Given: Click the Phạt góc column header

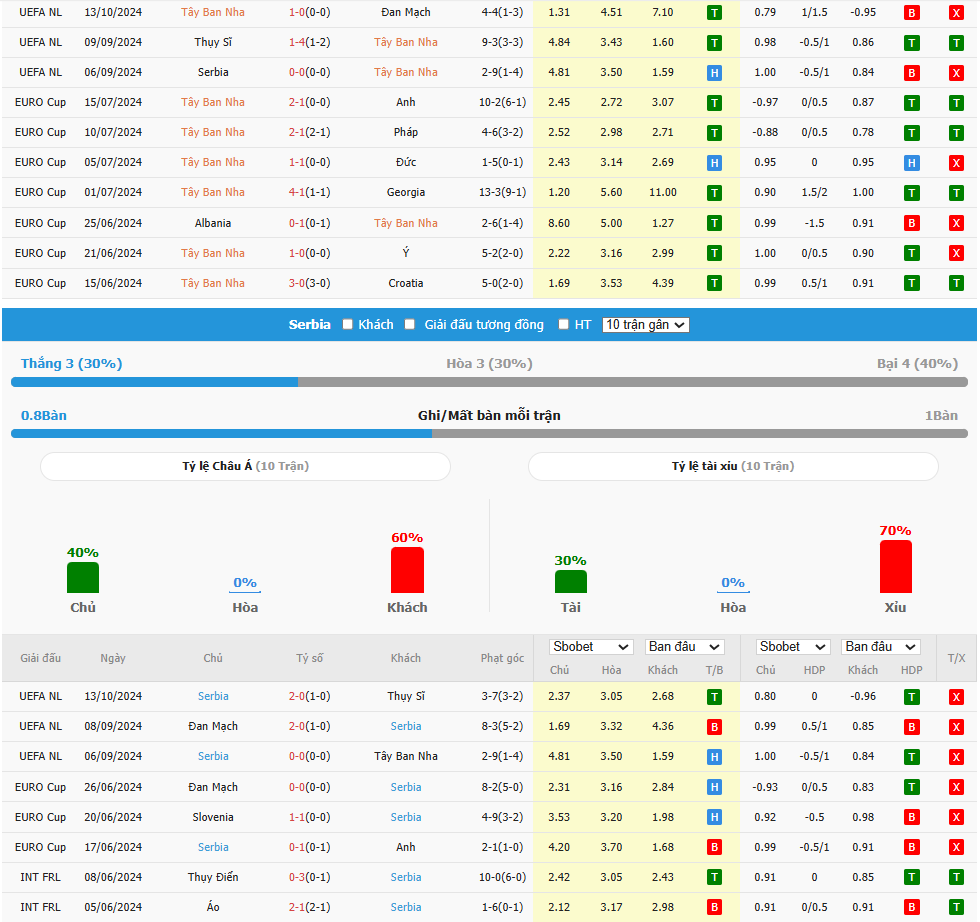Looking at the screenshot, I should tap(502, 658).
